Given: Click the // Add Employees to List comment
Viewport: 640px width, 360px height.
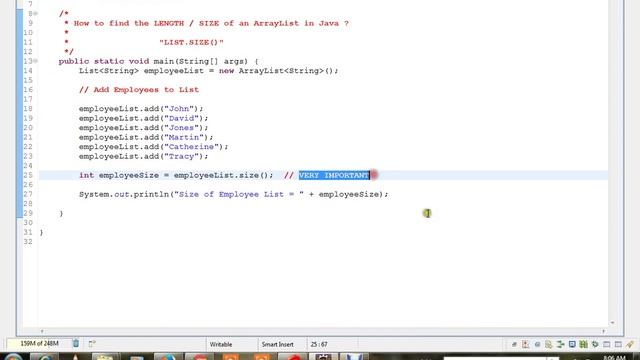Looking at the screenshot, I should tap(139, 90).
